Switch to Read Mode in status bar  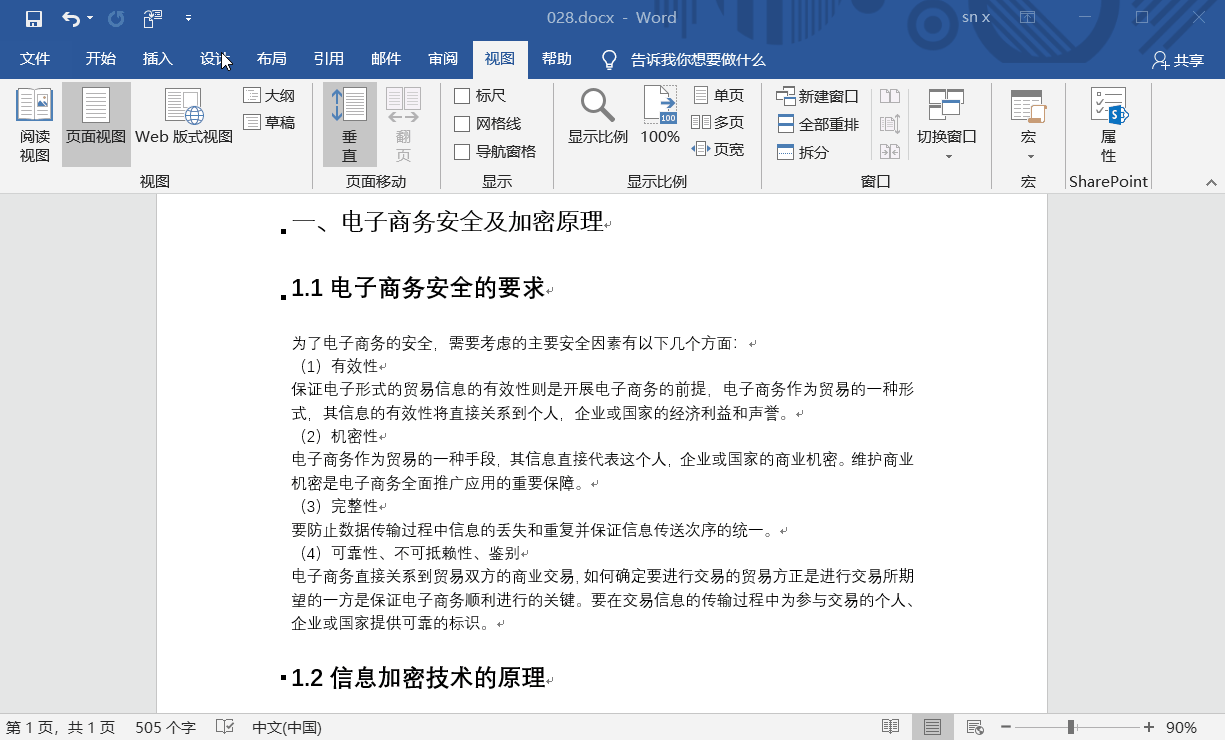[x=890, y=727]
